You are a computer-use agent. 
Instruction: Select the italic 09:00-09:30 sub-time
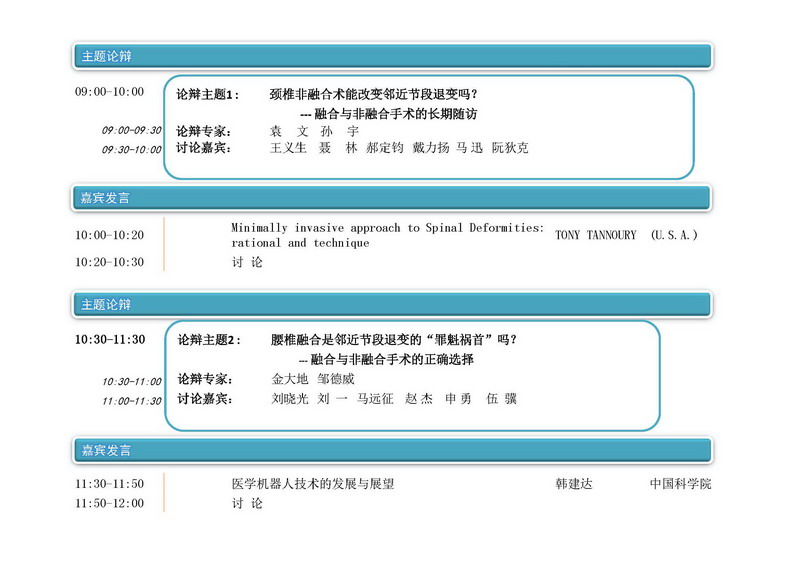pos(131,130)
